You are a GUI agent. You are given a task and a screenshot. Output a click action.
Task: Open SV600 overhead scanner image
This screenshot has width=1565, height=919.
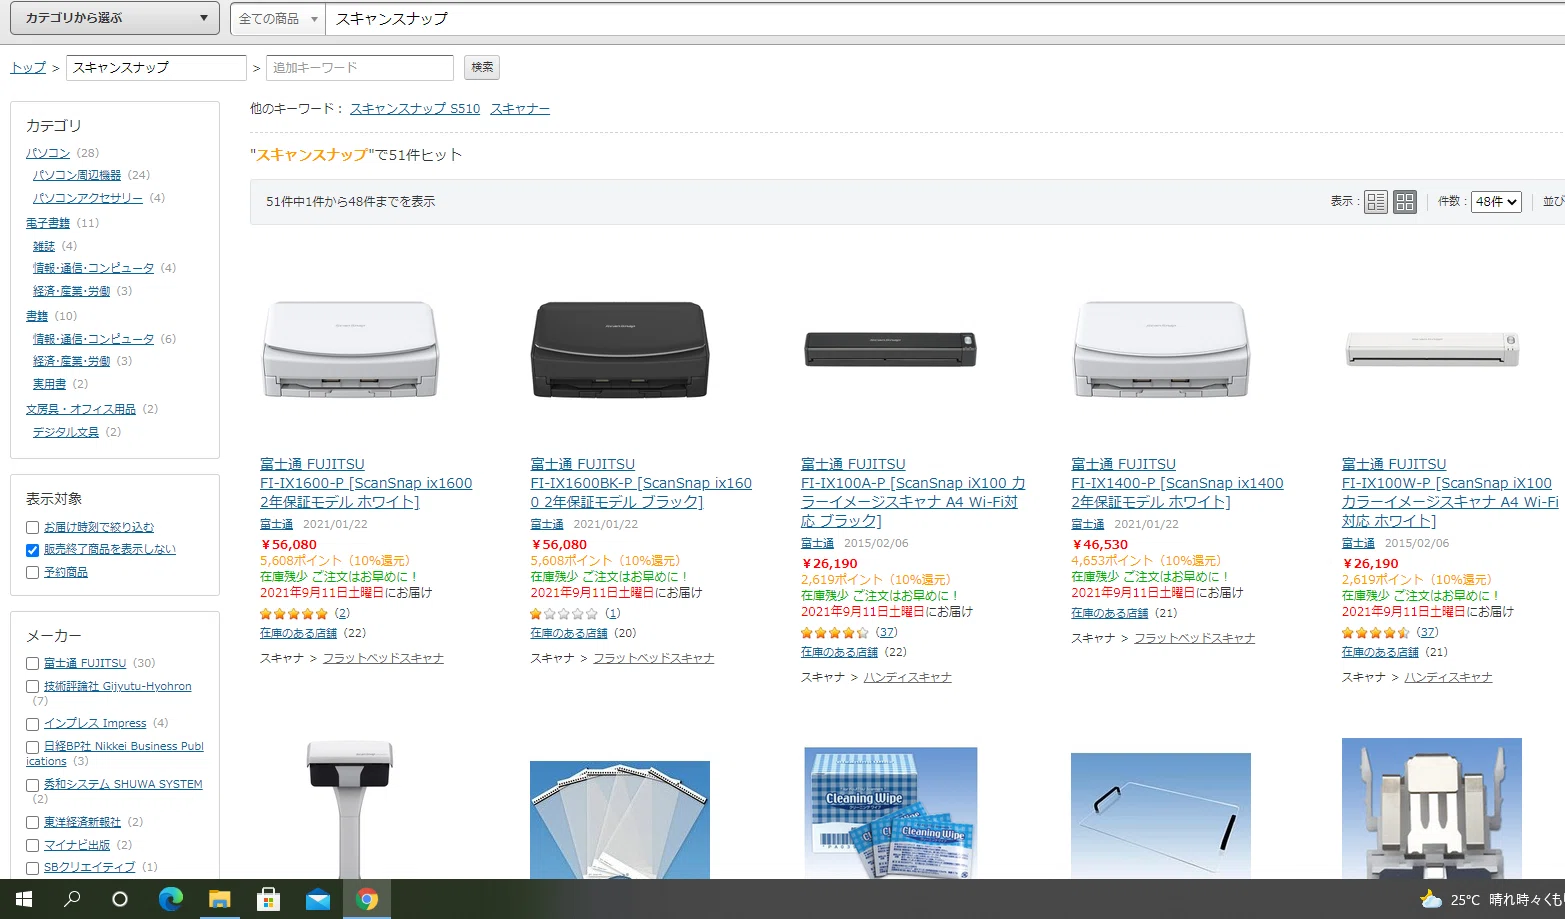(x=350, y=808)
